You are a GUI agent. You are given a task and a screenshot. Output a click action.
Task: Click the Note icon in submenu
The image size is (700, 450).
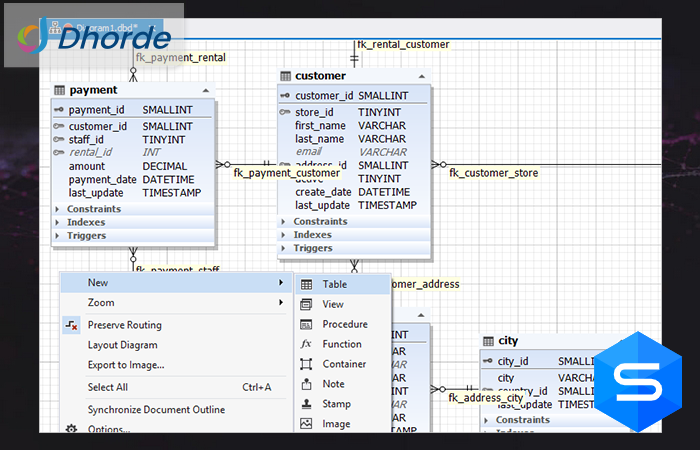tap(306, 384)
